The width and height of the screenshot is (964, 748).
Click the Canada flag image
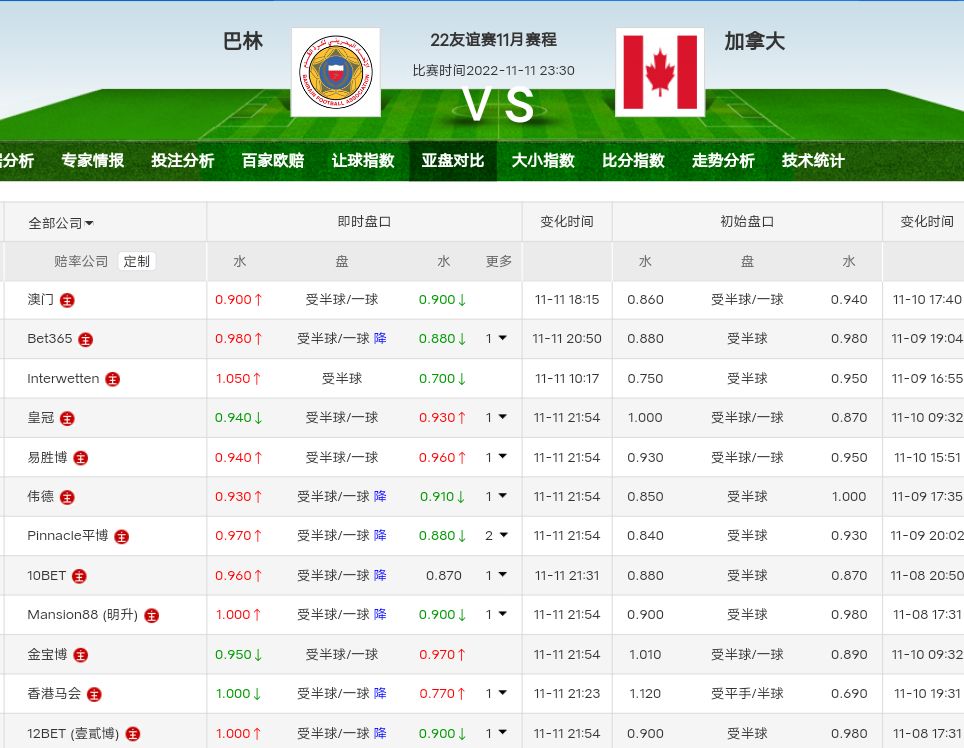pyautogui.click(x=660, y=72)
